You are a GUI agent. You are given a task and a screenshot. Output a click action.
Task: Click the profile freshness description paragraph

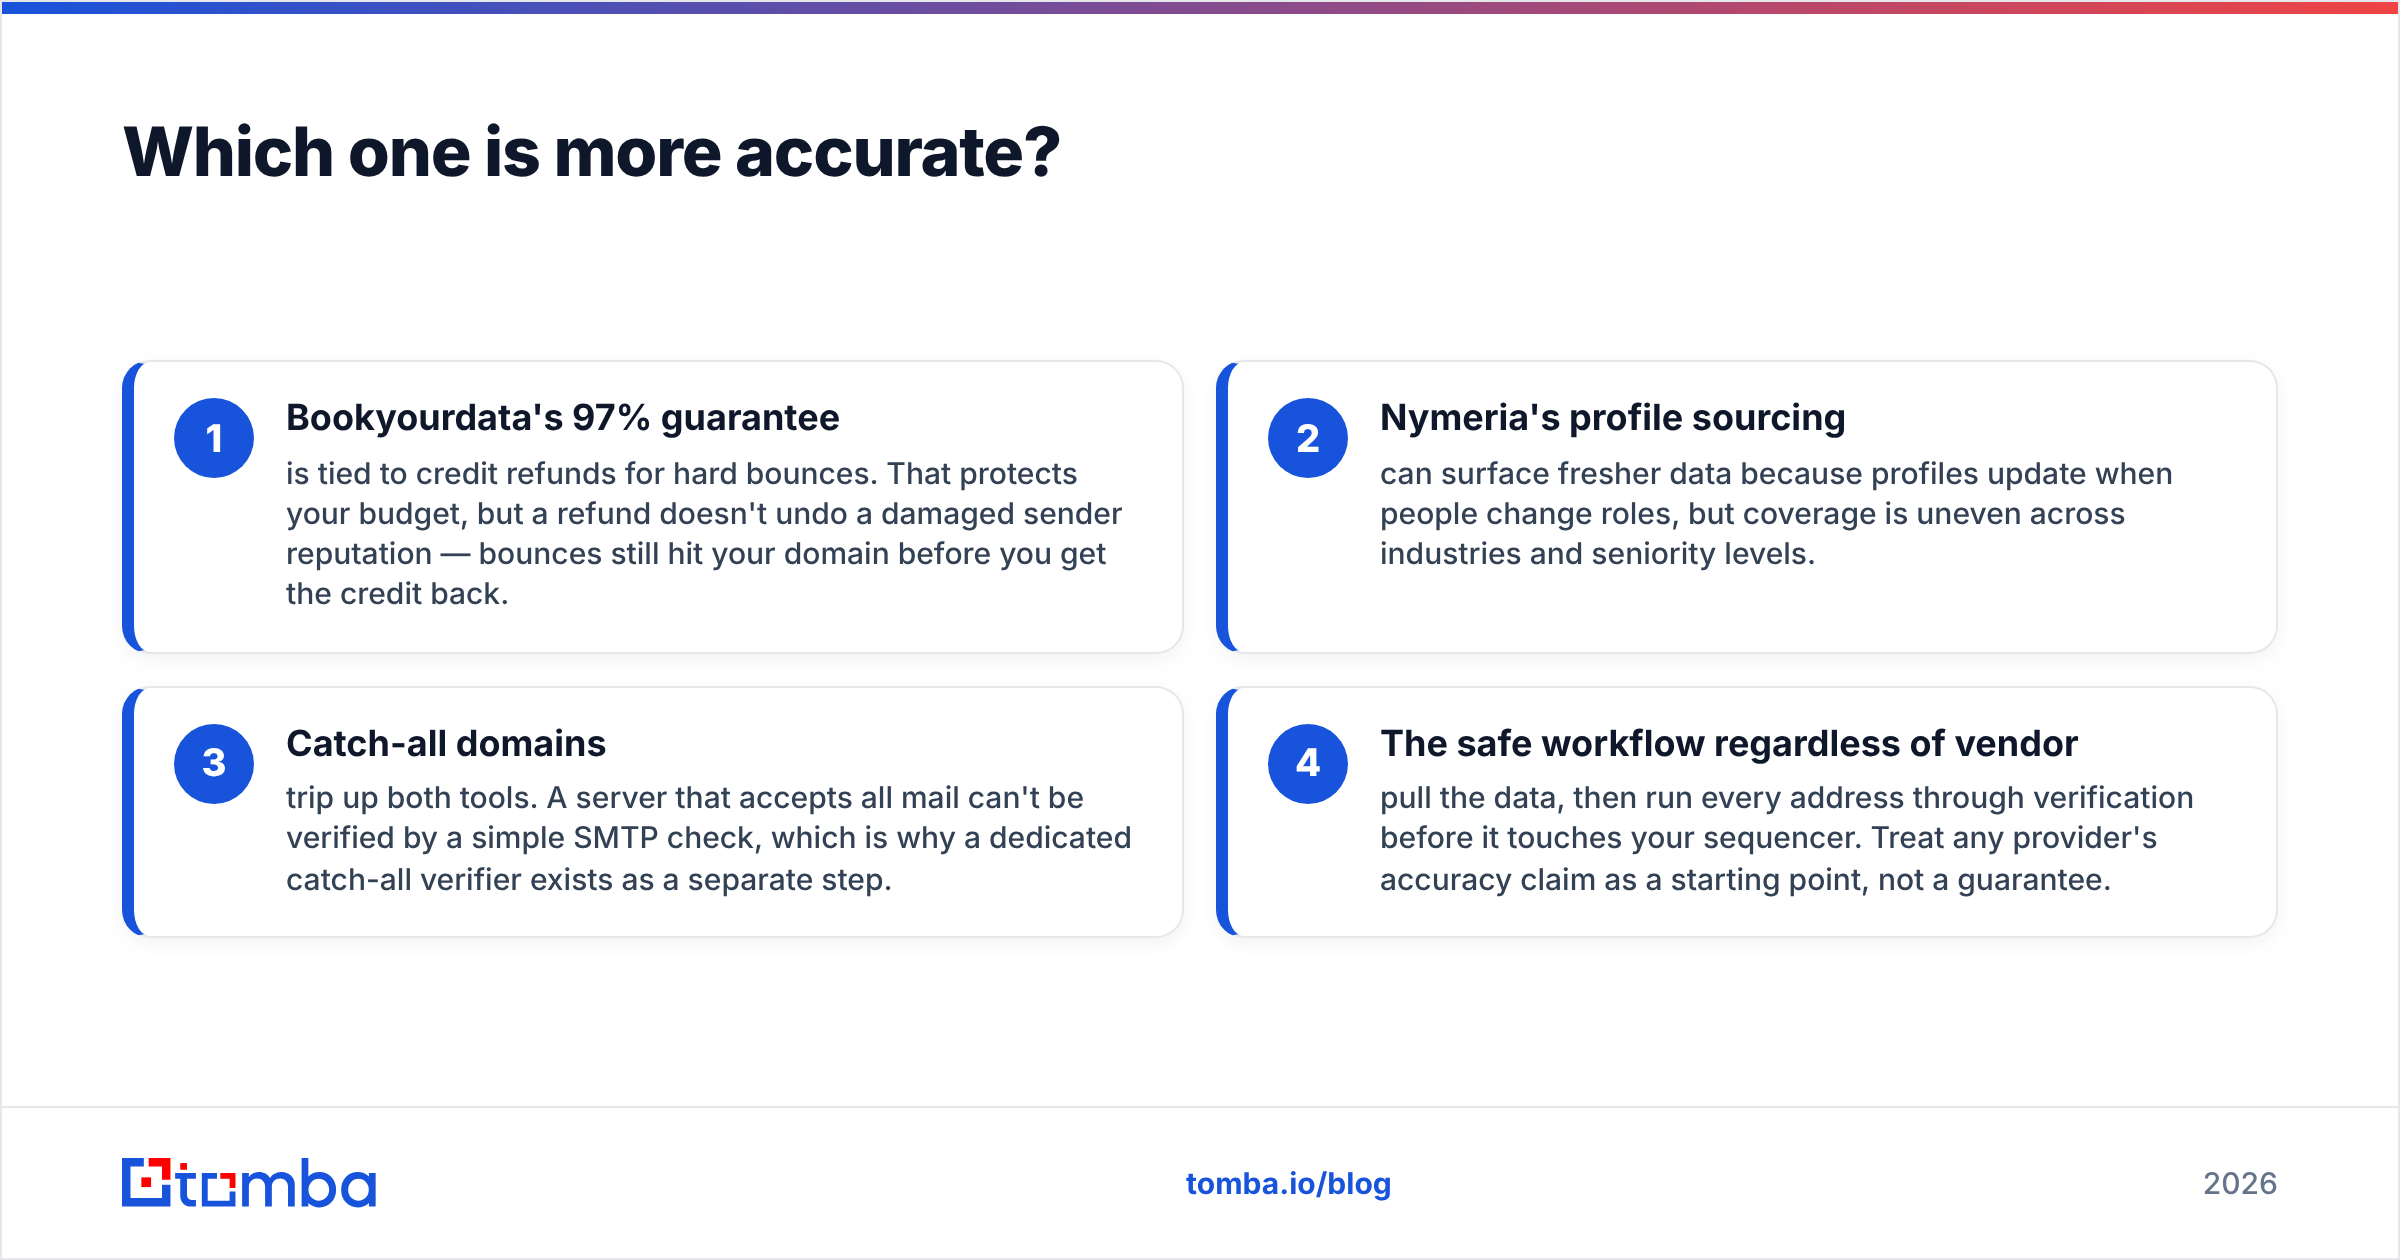click(x=1776, y=513)
